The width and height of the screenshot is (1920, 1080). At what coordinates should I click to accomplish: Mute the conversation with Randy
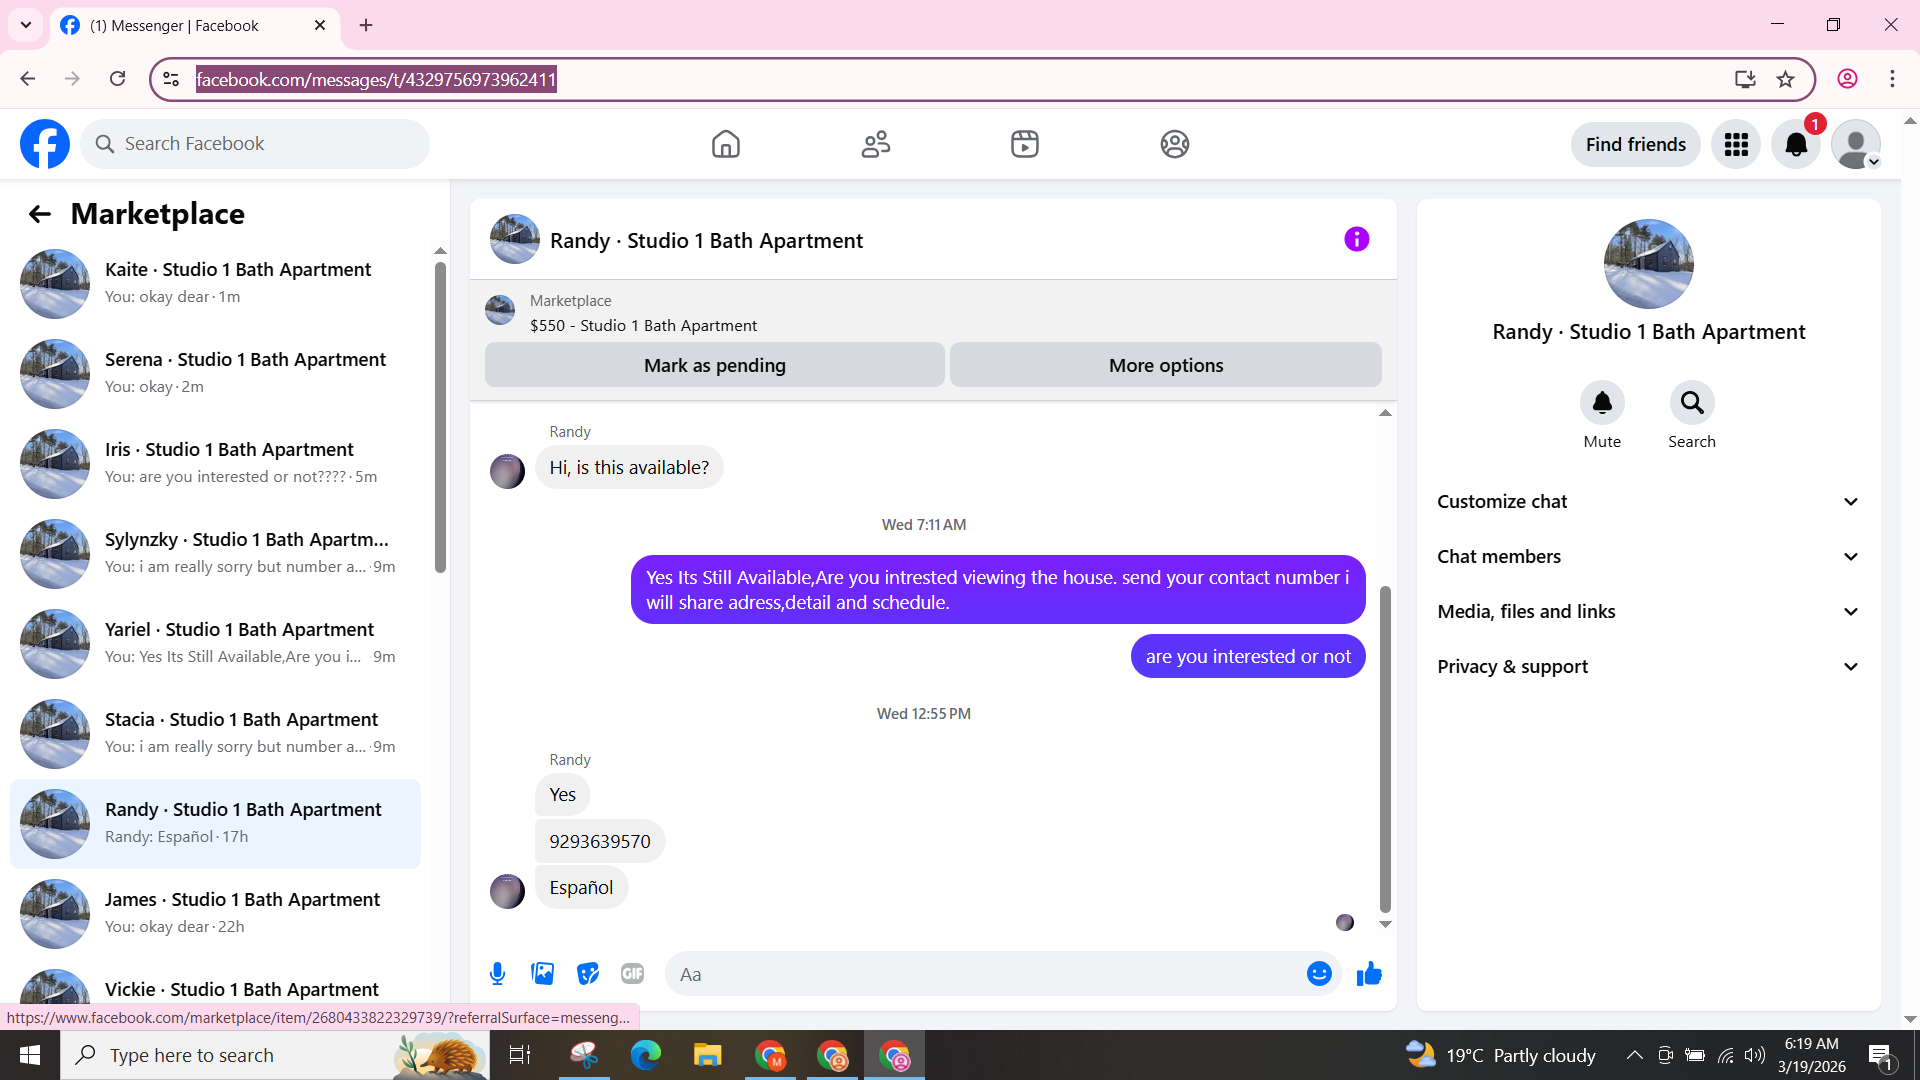[1601, 403]
